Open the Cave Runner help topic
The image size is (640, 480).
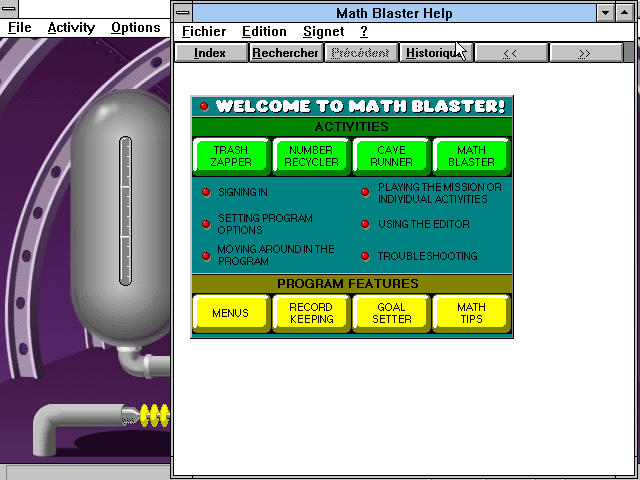point(391,156)
